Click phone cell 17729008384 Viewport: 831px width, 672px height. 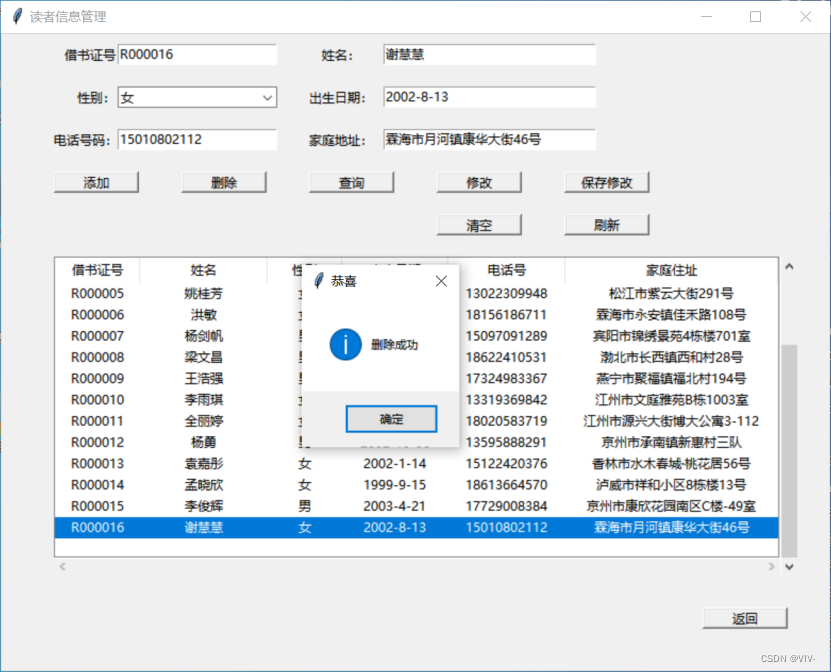(x=507, y=506)
